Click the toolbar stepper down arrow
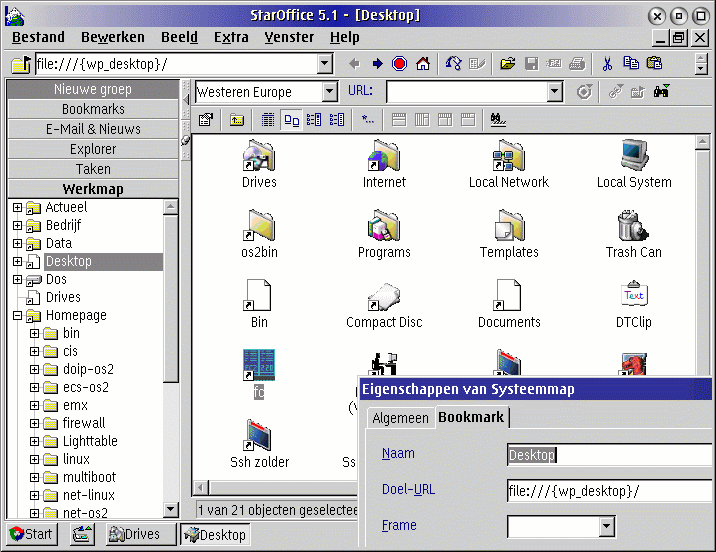This screenshot has width=716, height=552. [x=701, y=69]
